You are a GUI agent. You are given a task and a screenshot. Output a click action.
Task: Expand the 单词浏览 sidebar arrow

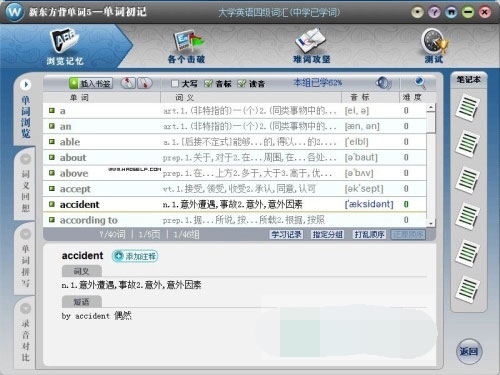tap(25, 85)
